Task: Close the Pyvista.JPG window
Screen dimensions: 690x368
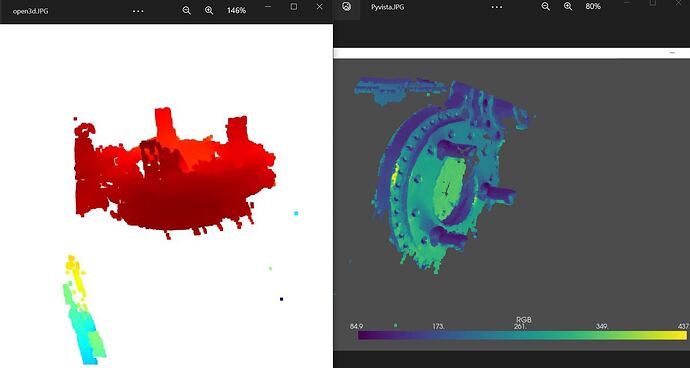Action: (679, 3)
